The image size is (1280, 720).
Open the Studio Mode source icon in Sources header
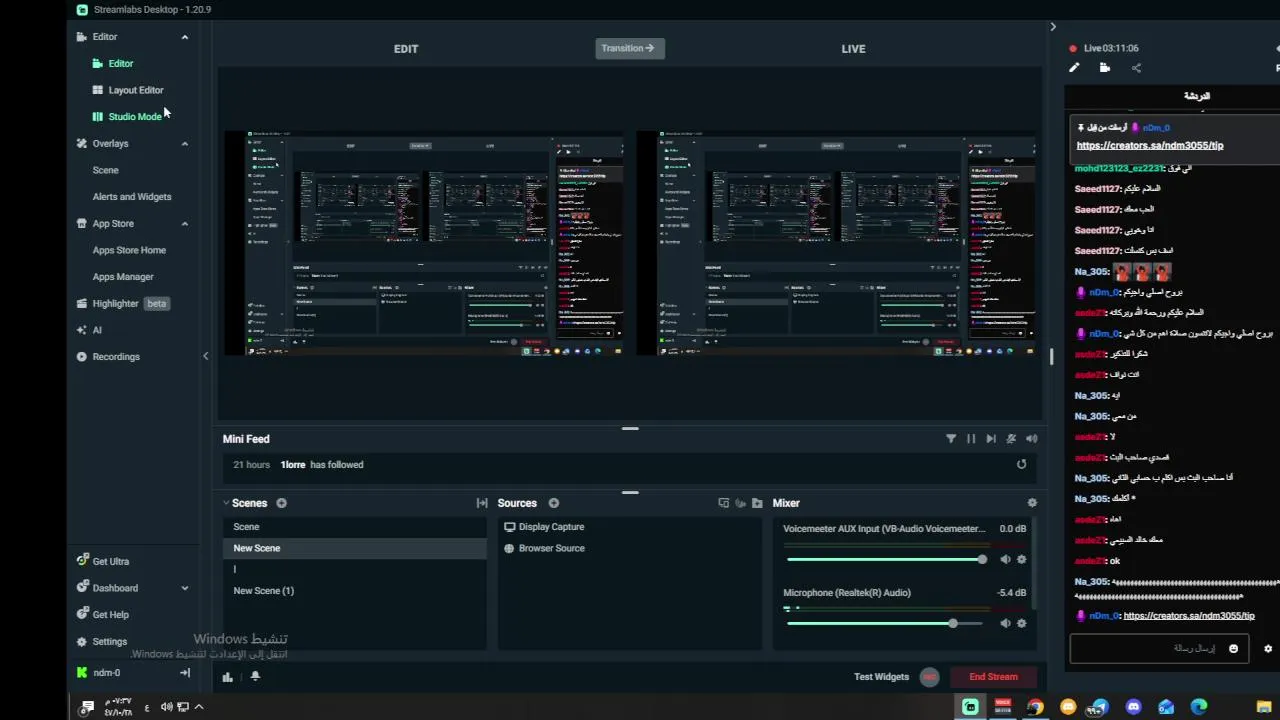coord(723,503)
